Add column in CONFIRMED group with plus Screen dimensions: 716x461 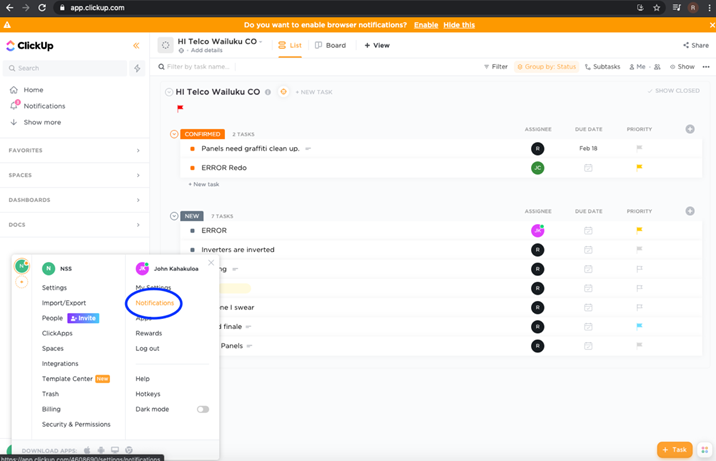[690, 129]
